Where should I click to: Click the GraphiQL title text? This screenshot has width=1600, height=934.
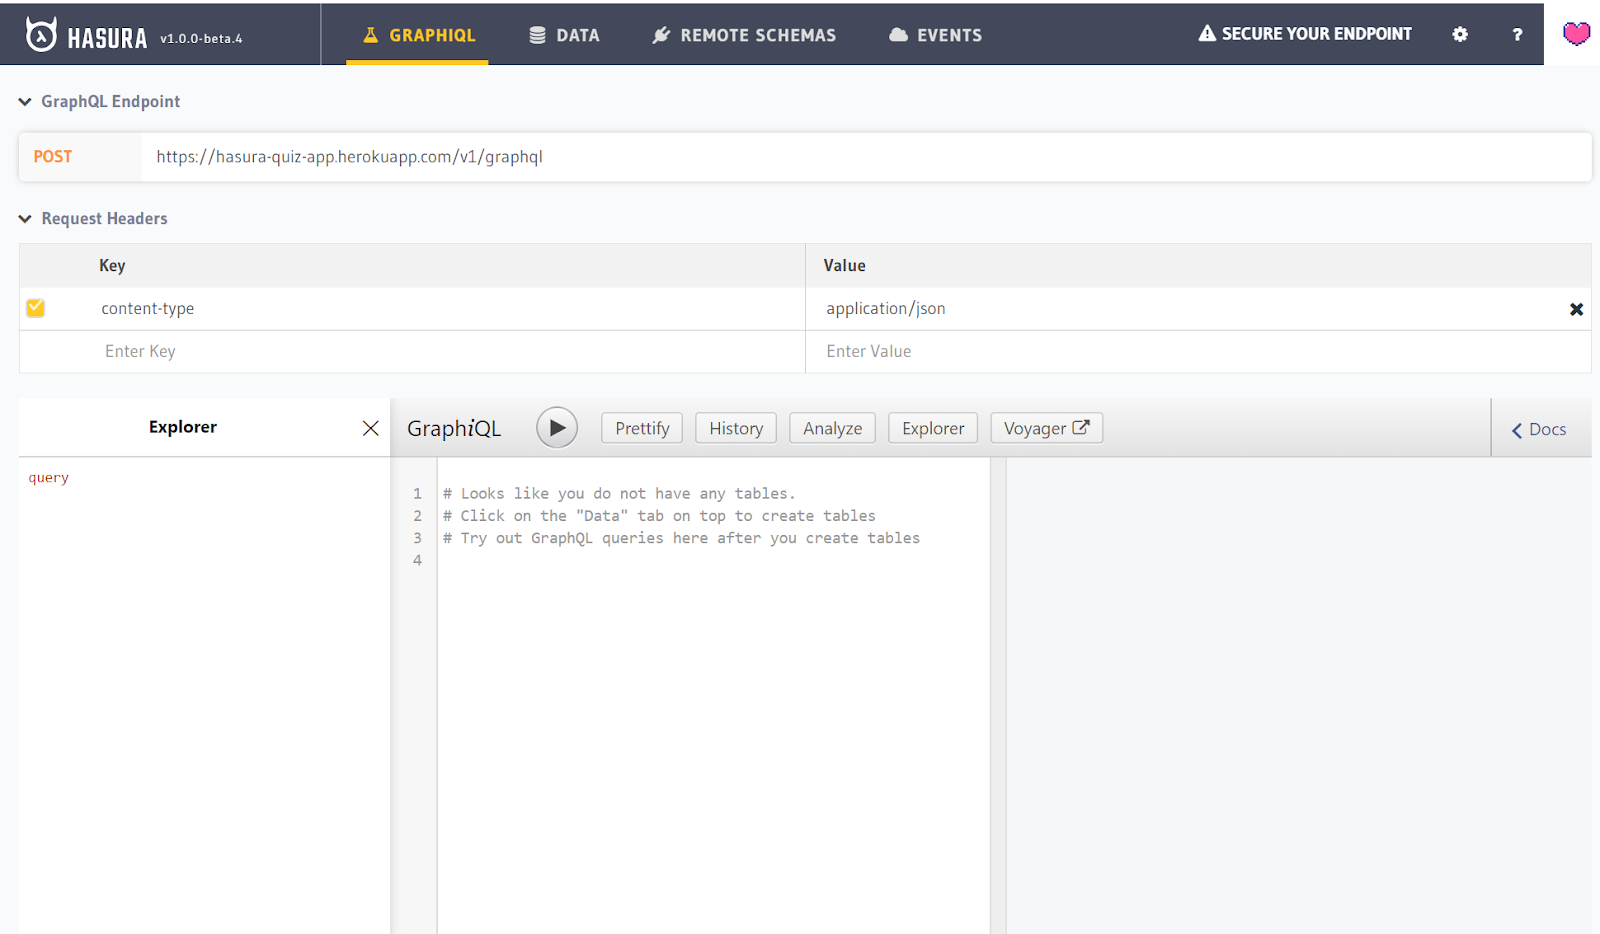pos(454,428)
